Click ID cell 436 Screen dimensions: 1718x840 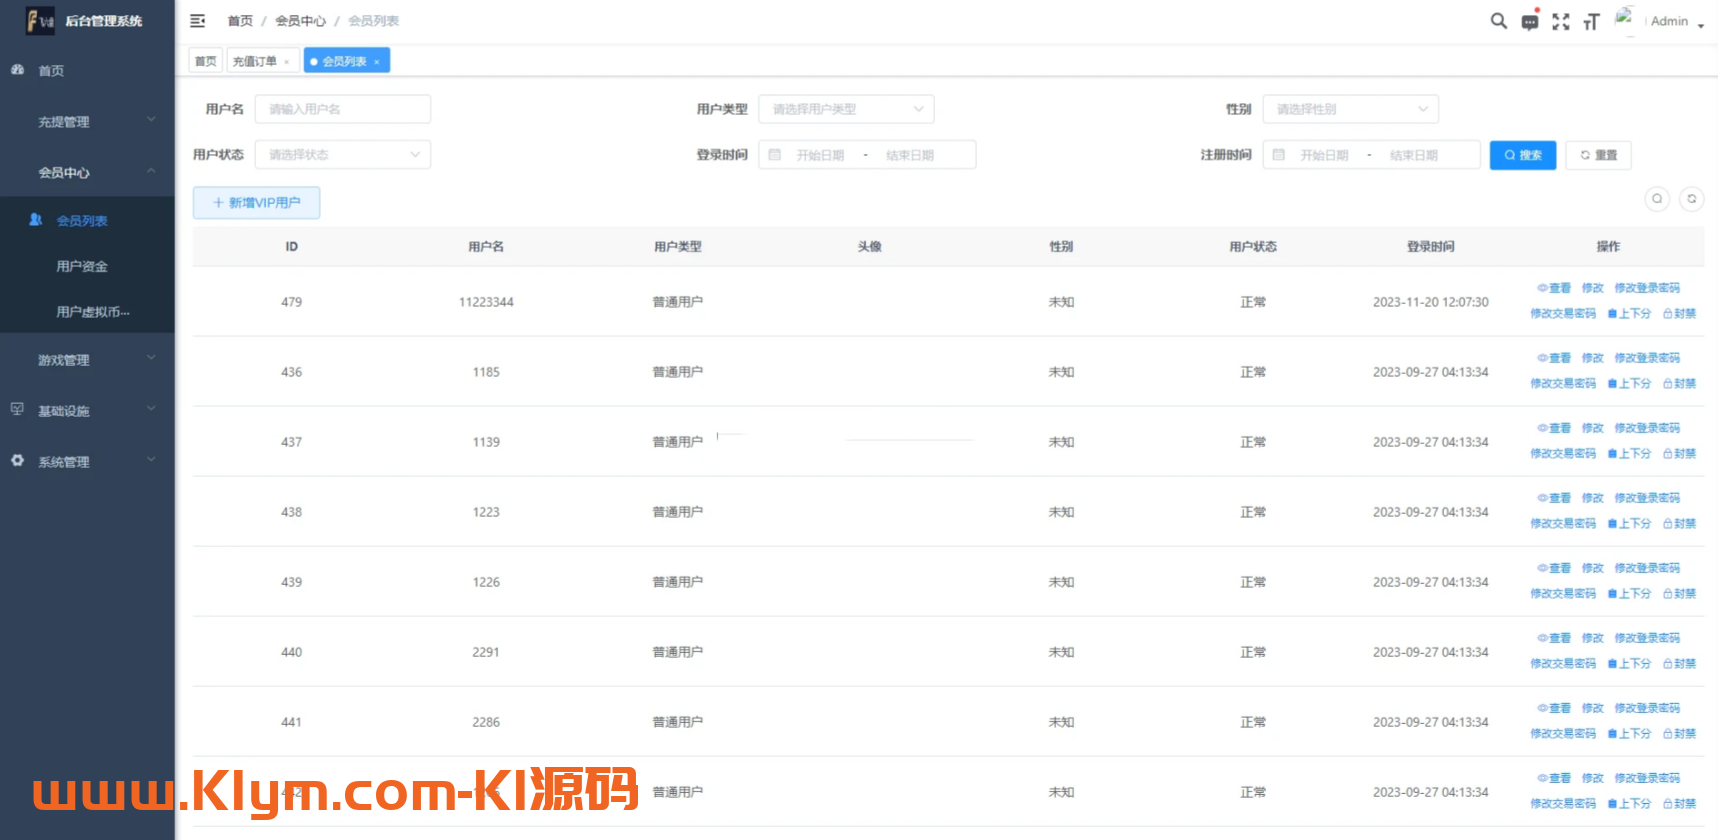[x=291, y=372]
